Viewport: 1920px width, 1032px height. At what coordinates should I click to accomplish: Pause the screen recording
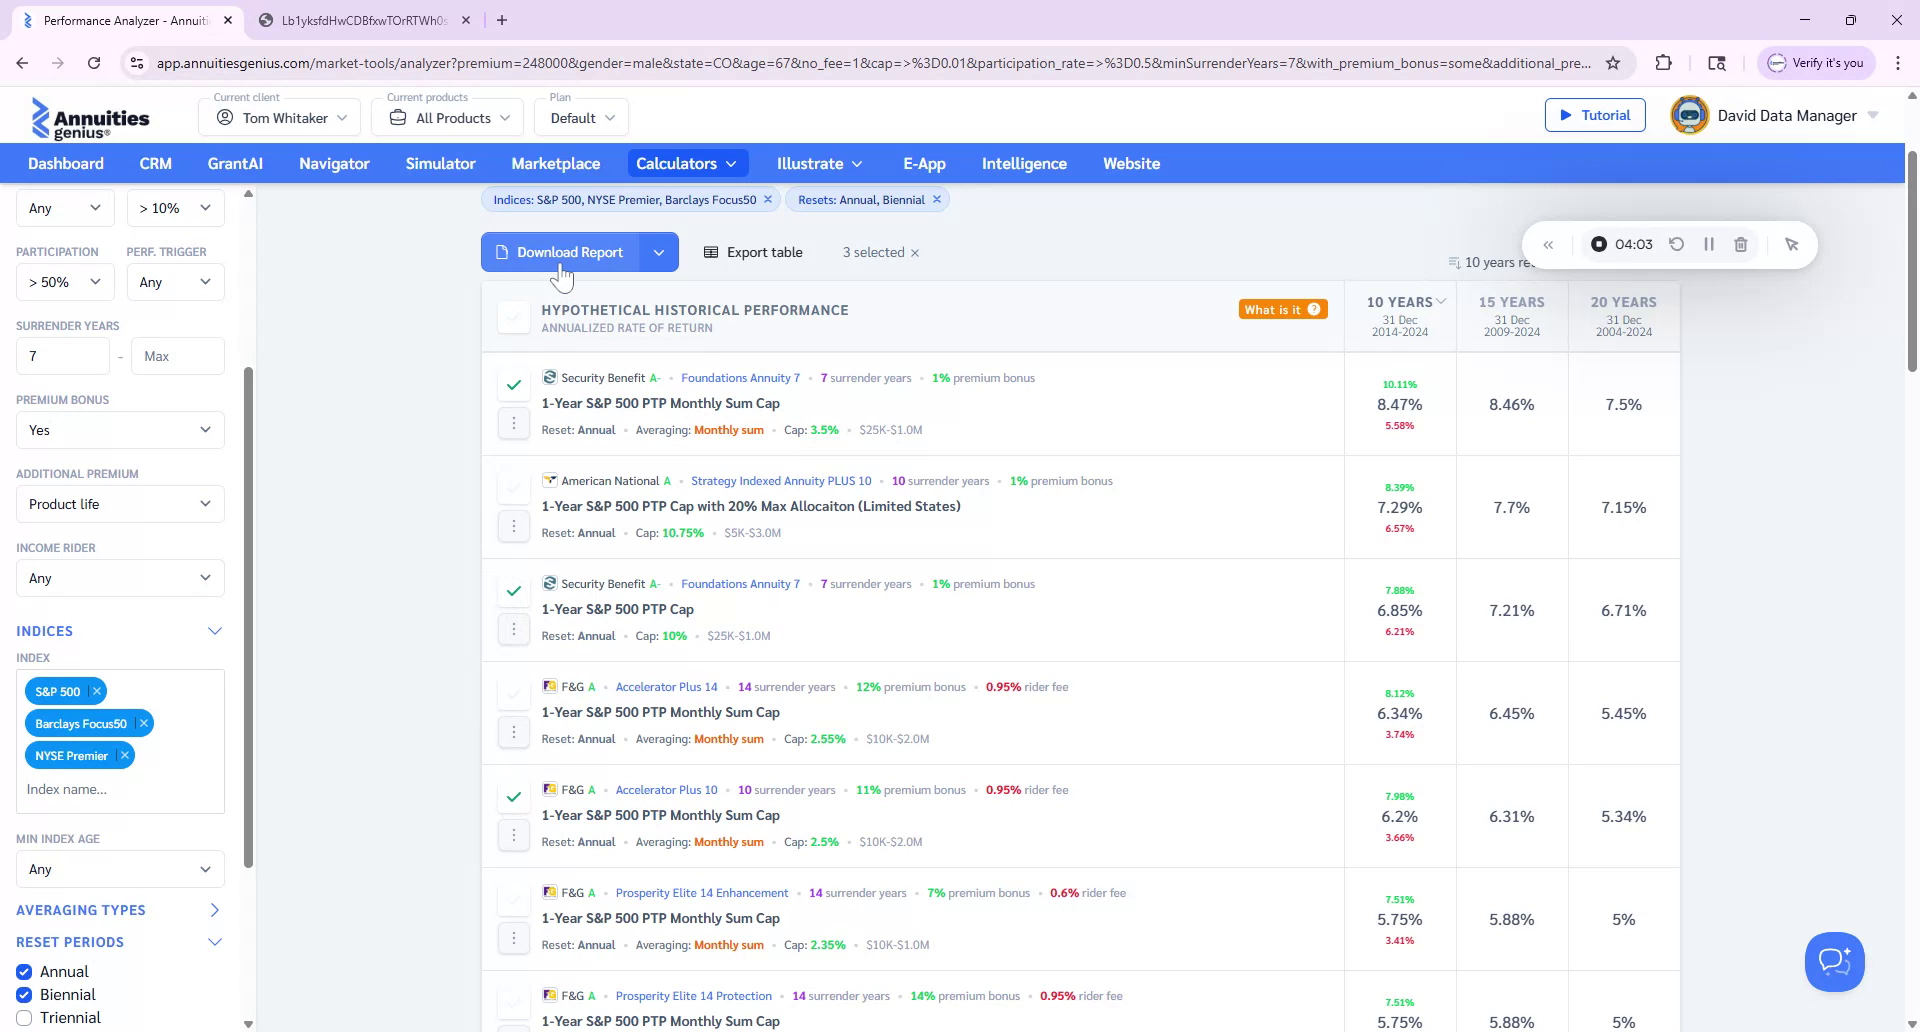coord(1709,244)
